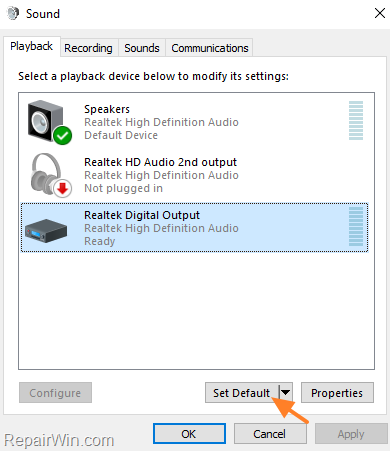Click the Speakers volume level meter
The height and width of the screenshot is (451, 390).
tap(356, 120)
